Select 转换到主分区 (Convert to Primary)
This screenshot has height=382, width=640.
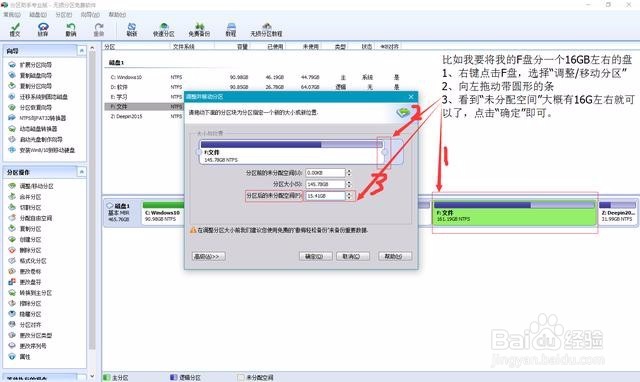30,293
